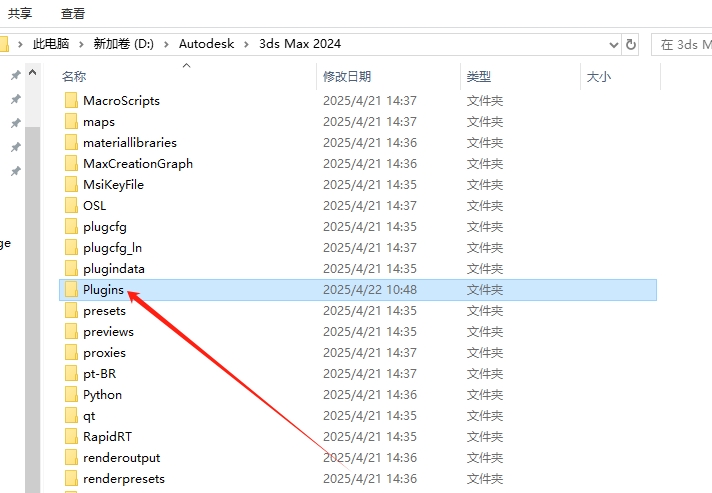
Task: Select the MaxCreationGraph folder name
Action: click(x=138, y=163)
